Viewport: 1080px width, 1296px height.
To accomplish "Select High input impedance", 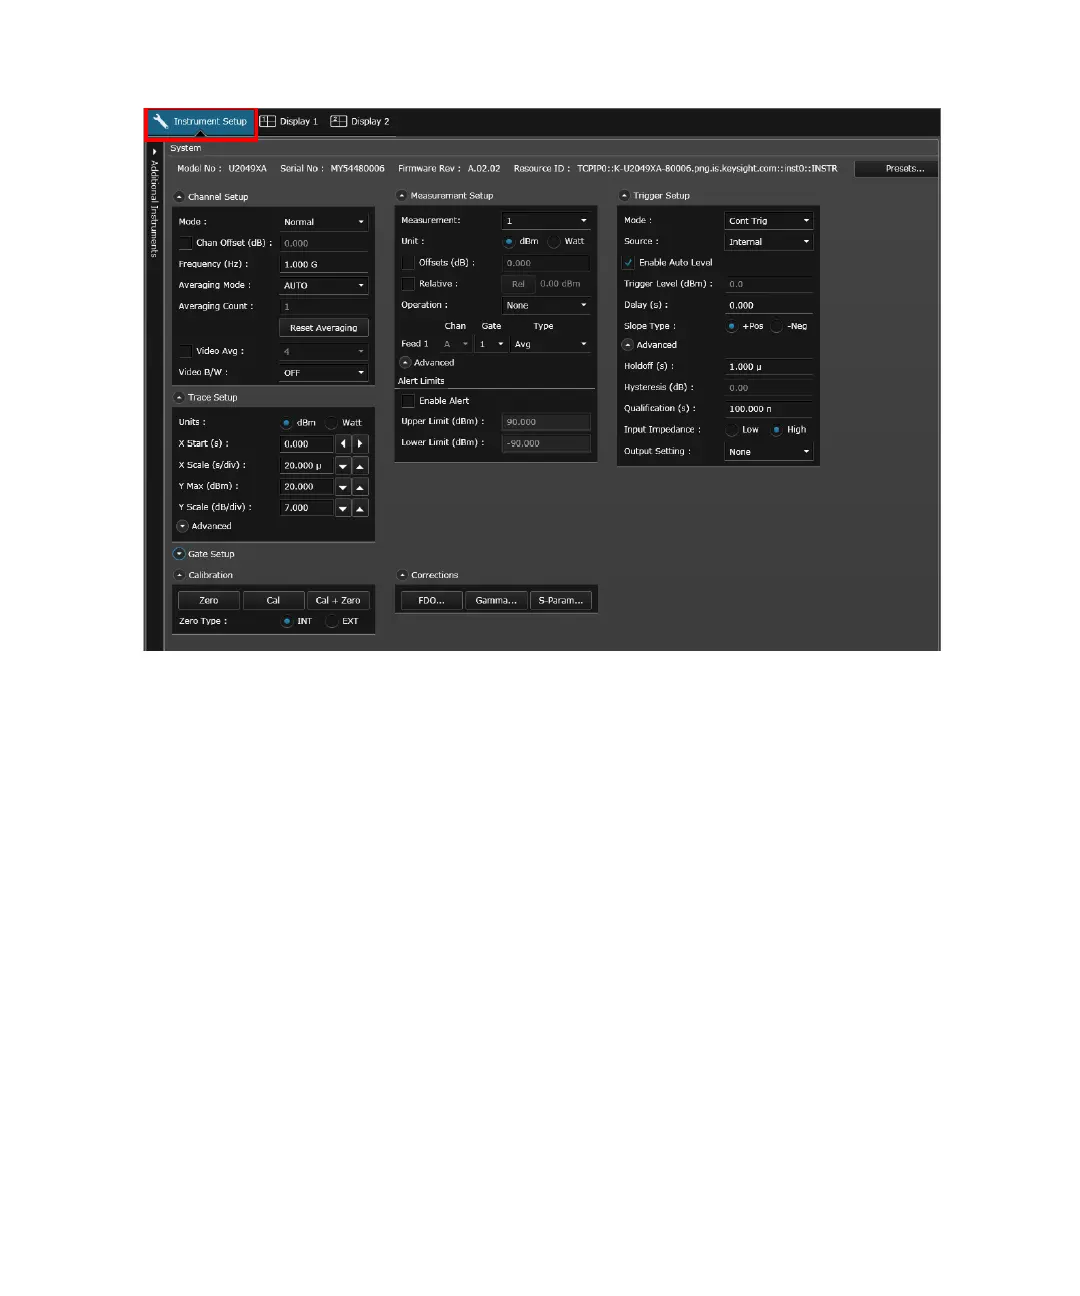I will tap(776, 430).
